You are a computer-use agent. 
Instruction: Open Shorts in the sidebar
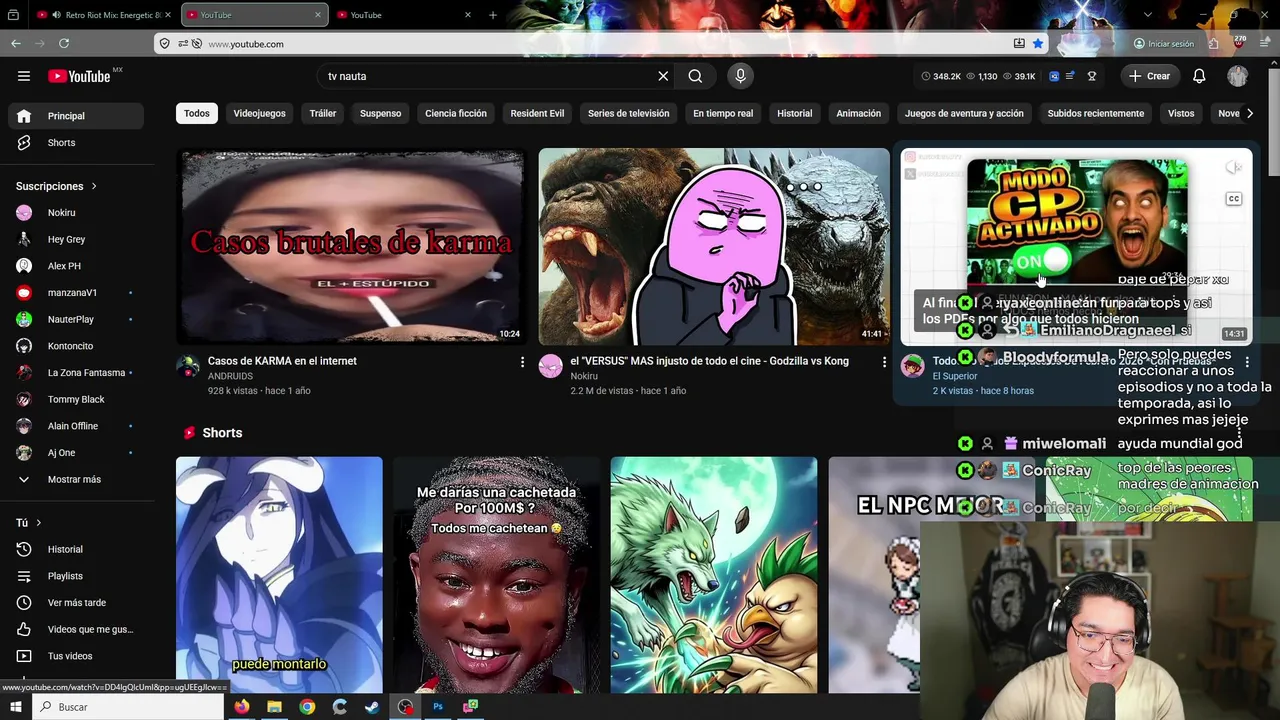point(76,143)
